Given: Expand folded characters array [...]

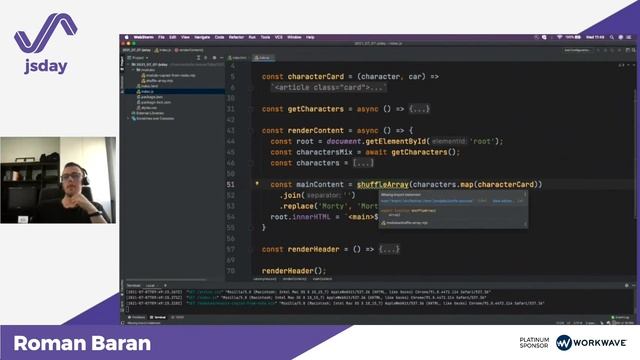Looking at the screenshot, I should click(363, 163).
